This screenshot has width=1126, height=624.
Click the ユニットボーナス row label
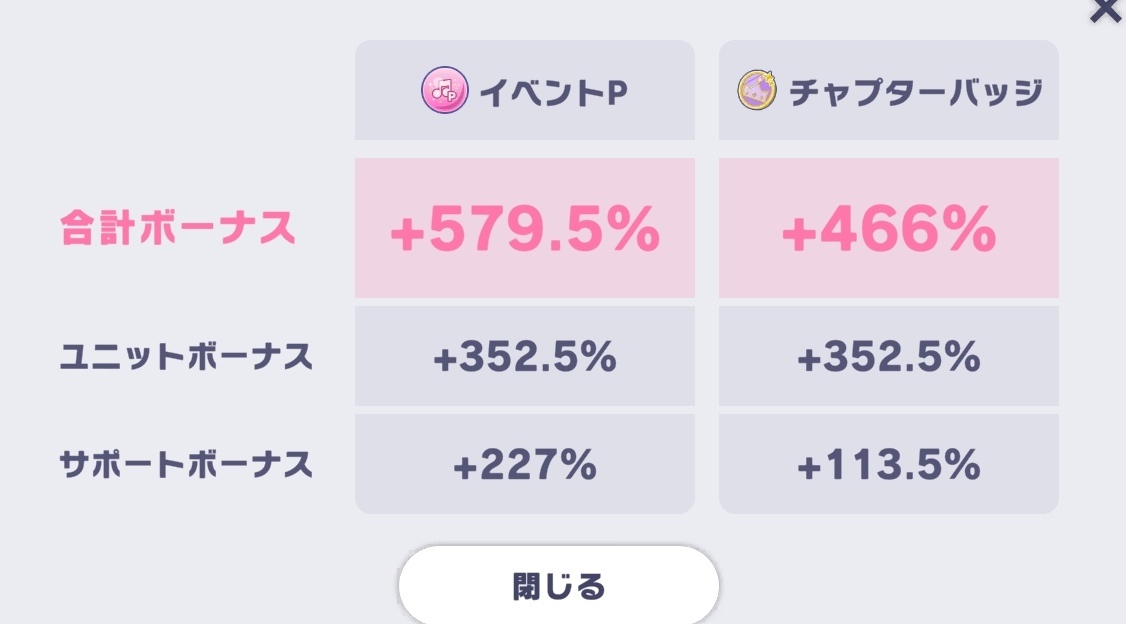coord(186,356)
